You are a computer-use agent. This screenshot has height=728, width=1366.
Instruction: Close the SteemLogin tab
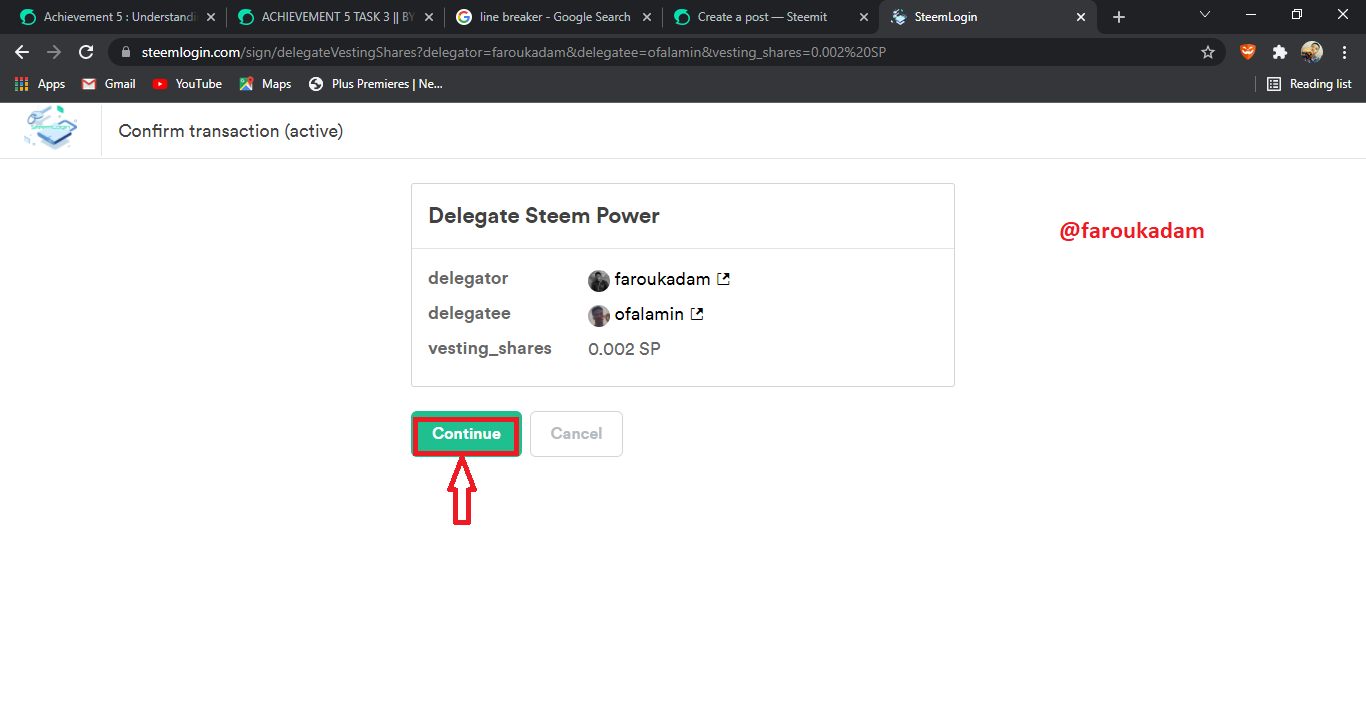click(1081, 17)
